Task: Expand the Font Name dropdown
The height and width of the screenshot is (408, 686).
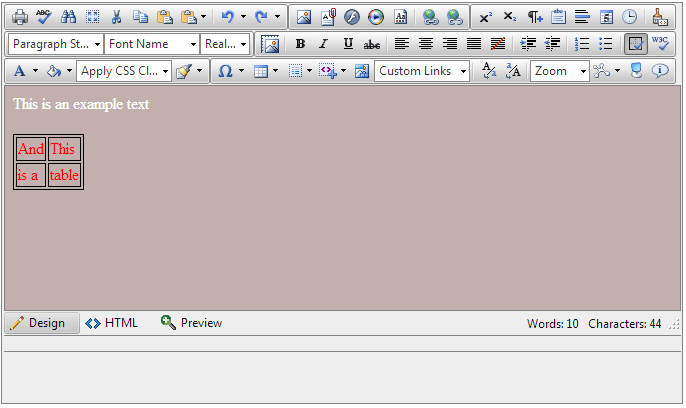Action: (152, 44)
